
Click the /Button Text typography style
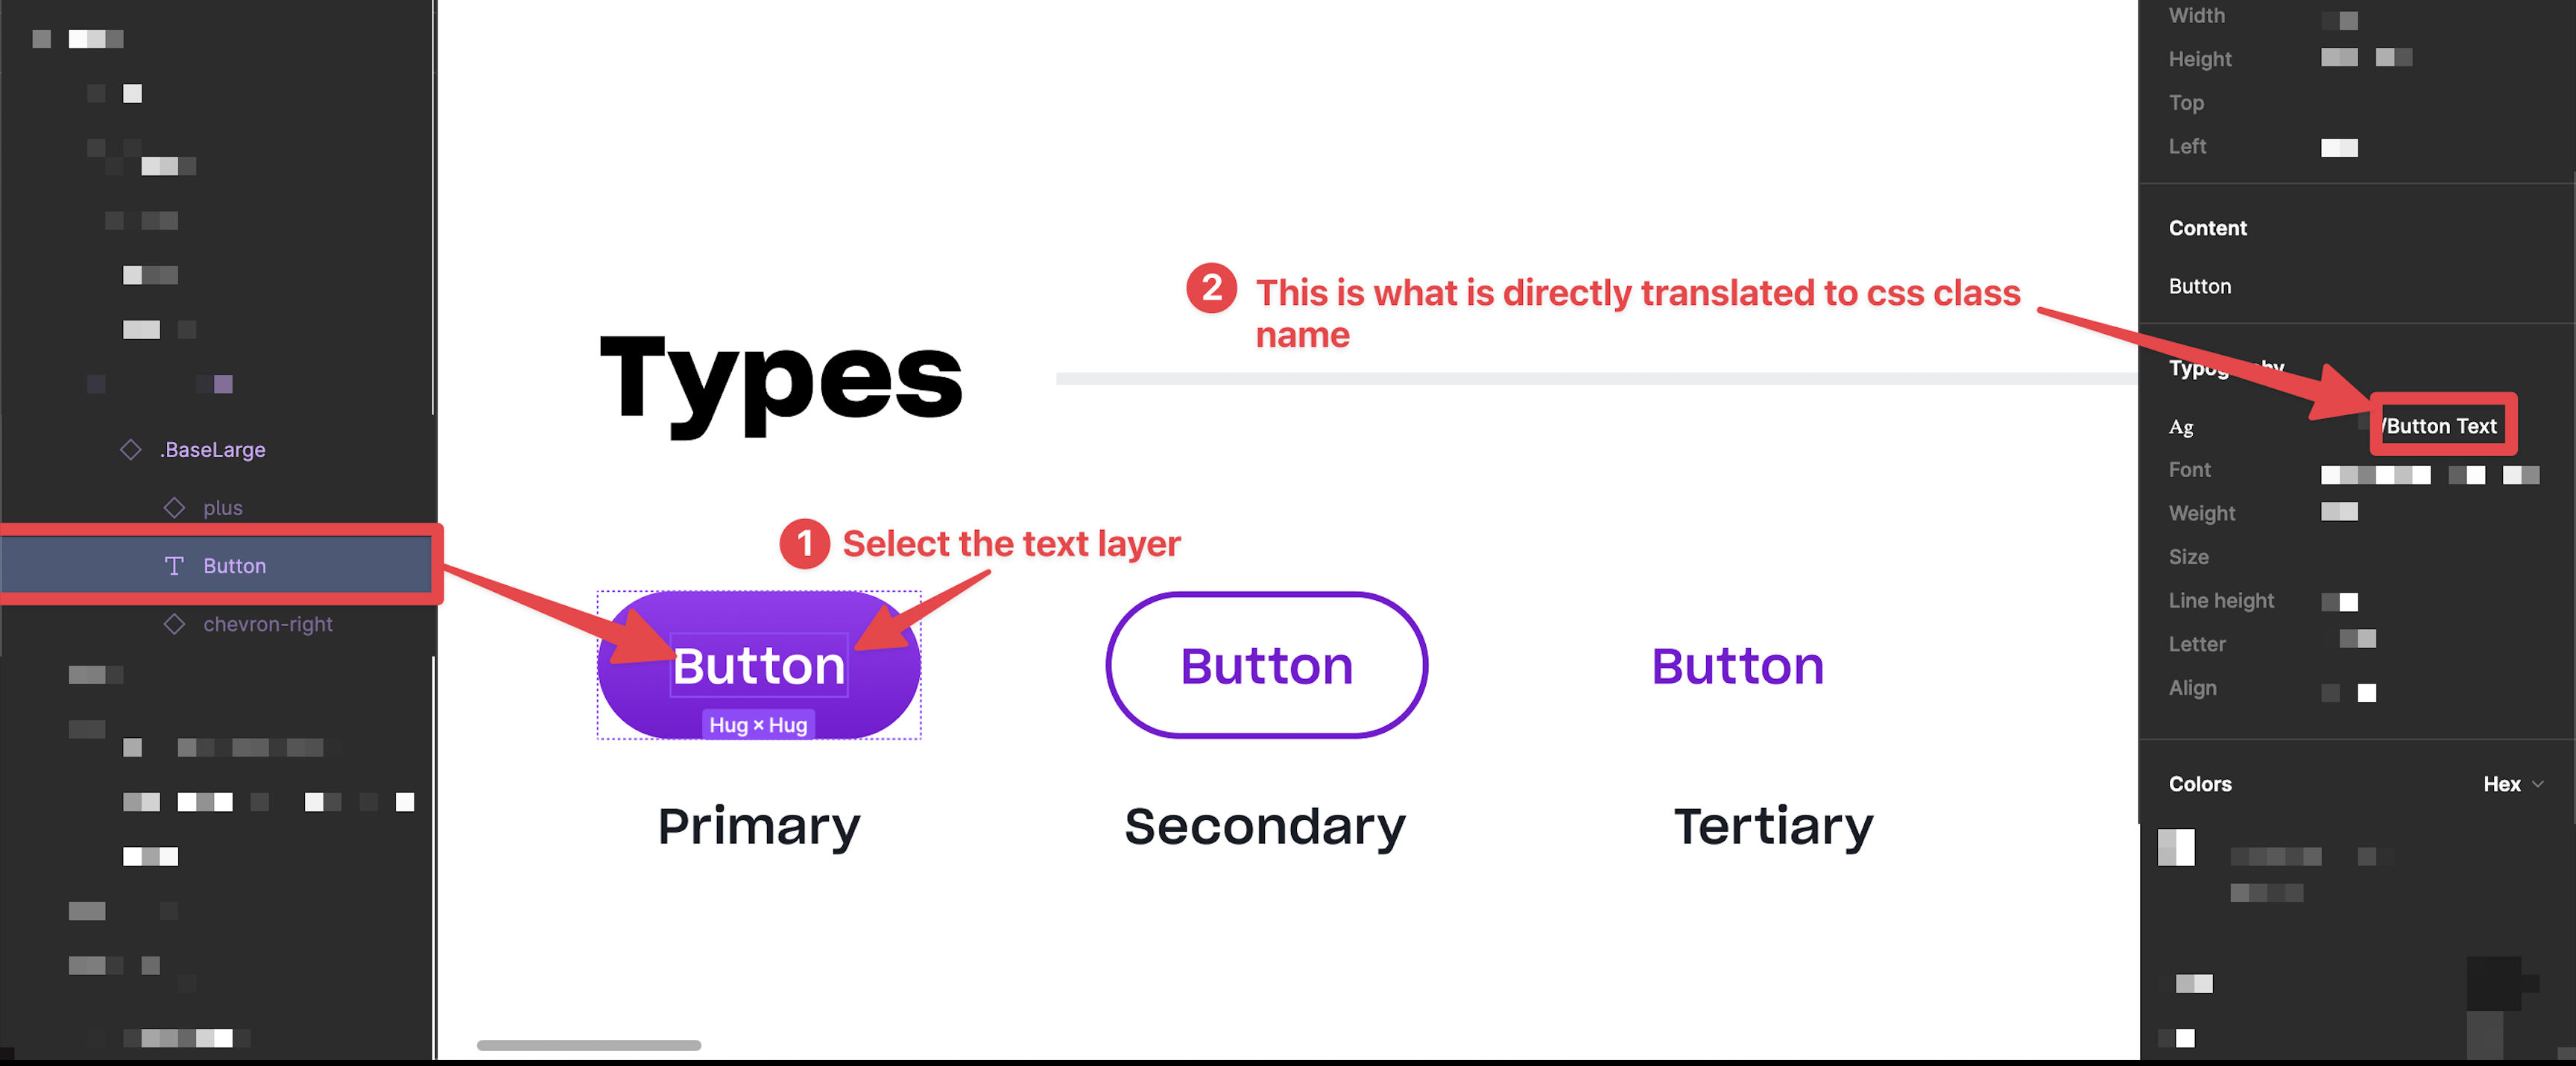coord(2440,426)
